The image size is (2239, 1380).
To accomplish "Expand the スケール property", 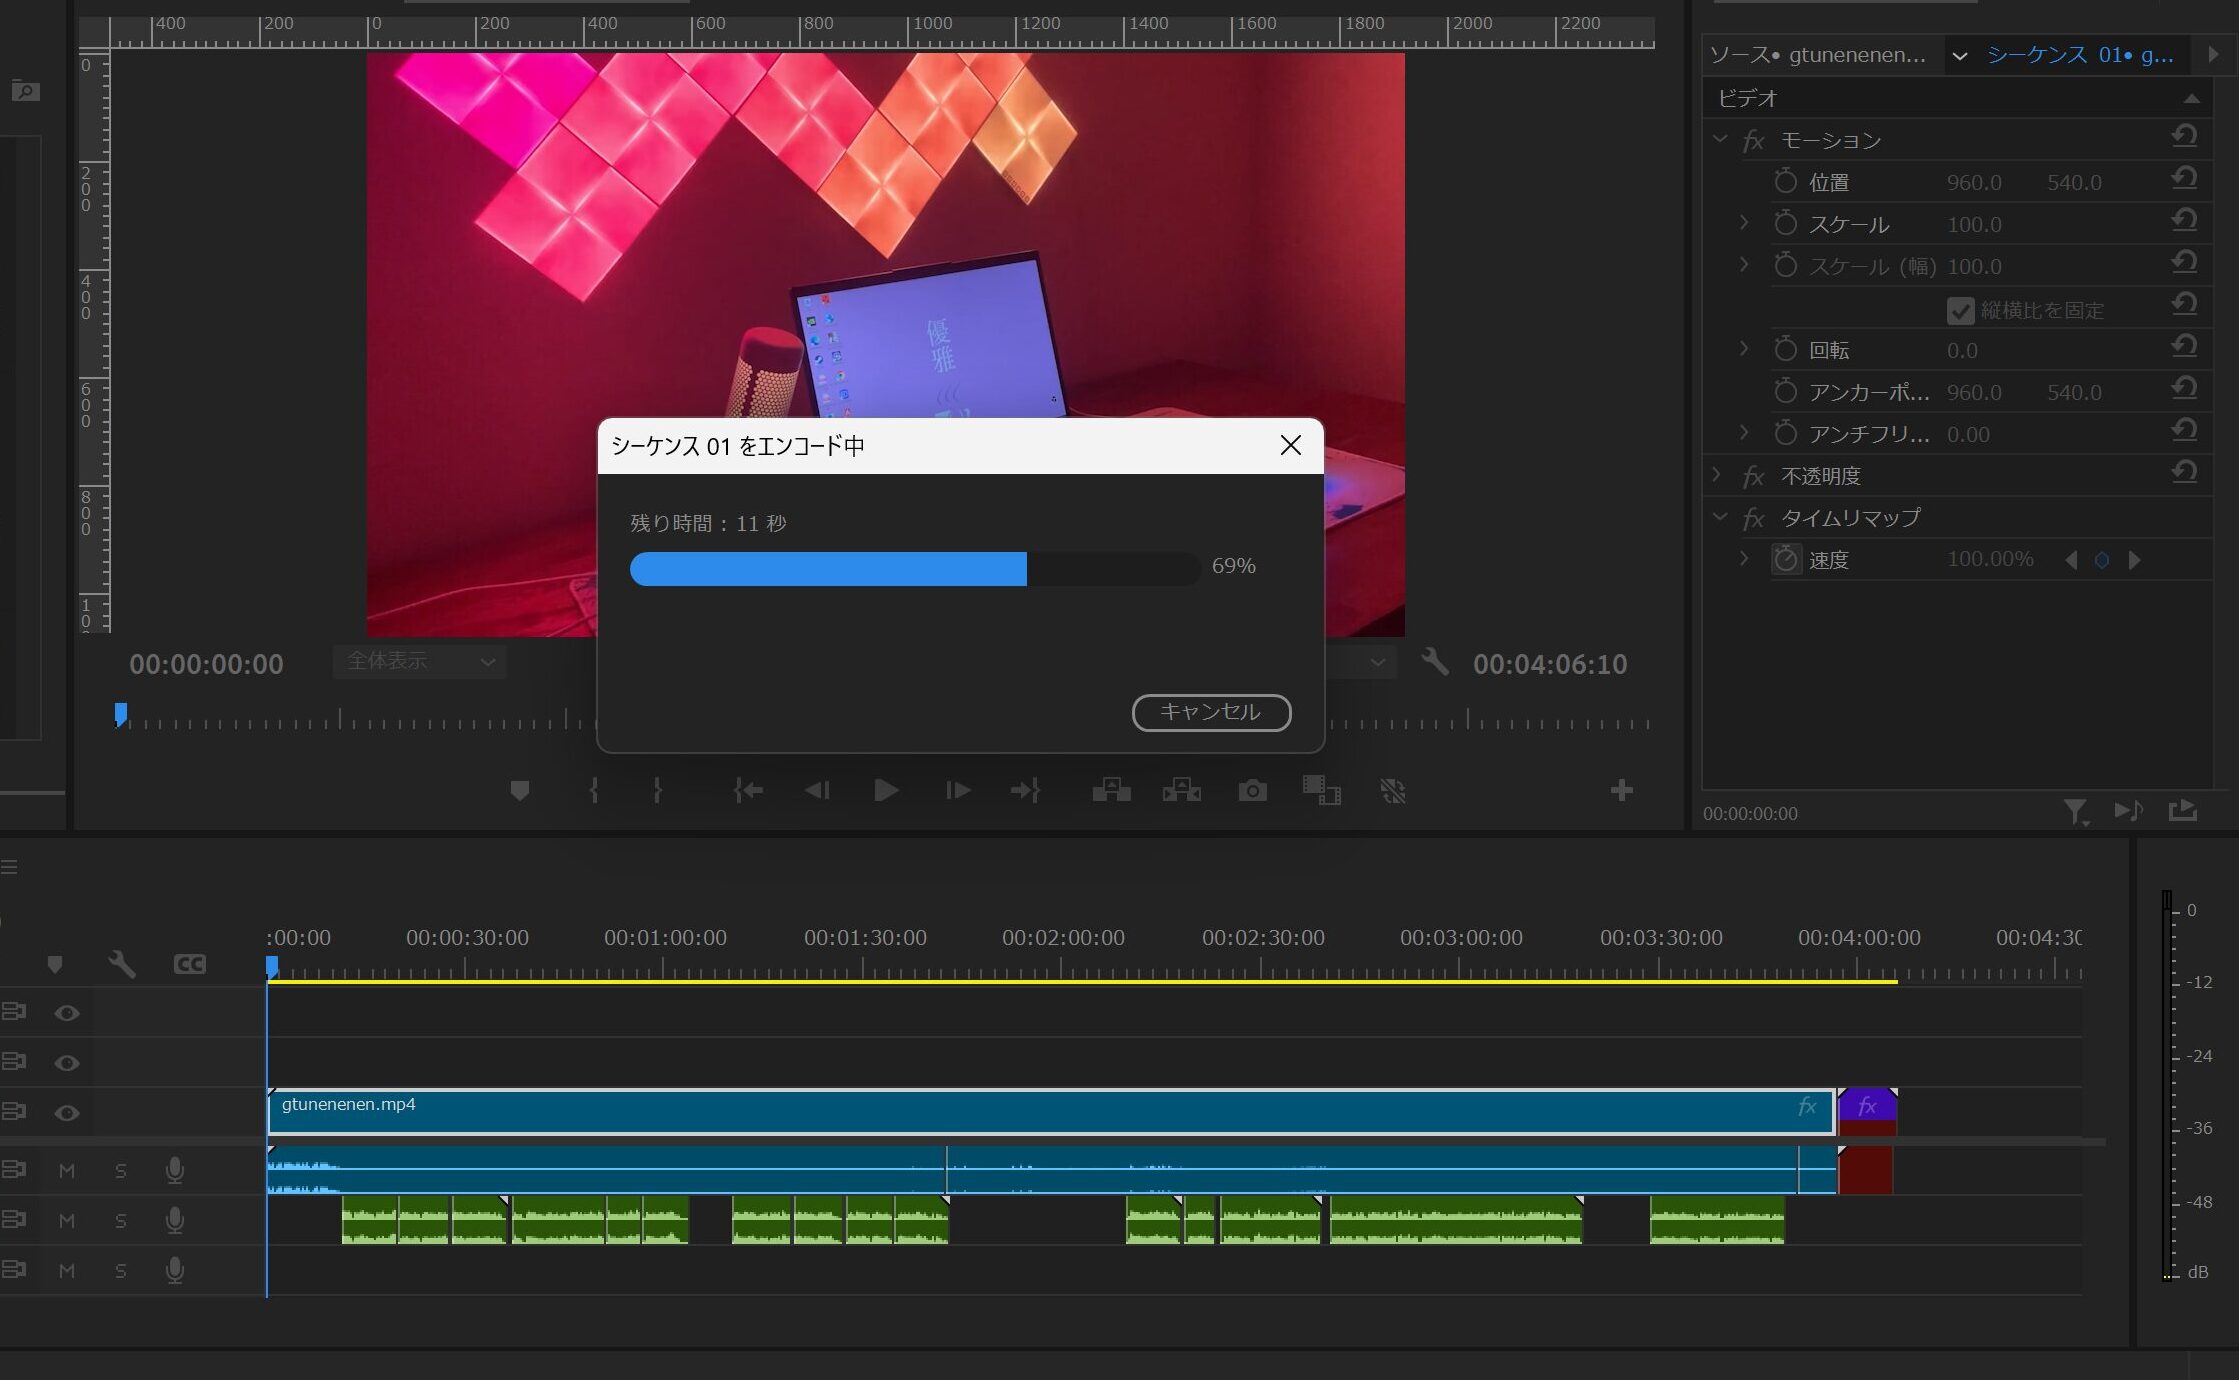I will [x=1744, y=223].
